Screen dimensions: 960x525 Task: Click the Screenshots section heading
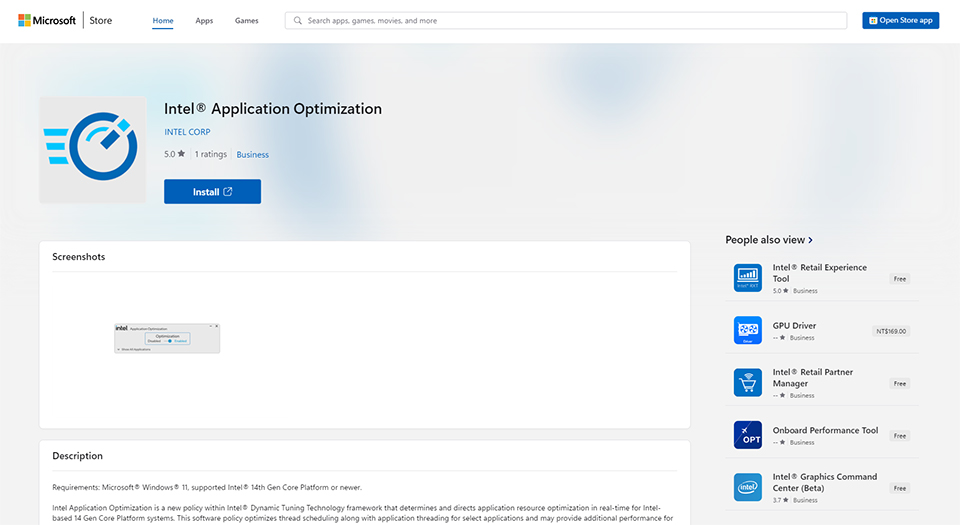click(78, 256)
